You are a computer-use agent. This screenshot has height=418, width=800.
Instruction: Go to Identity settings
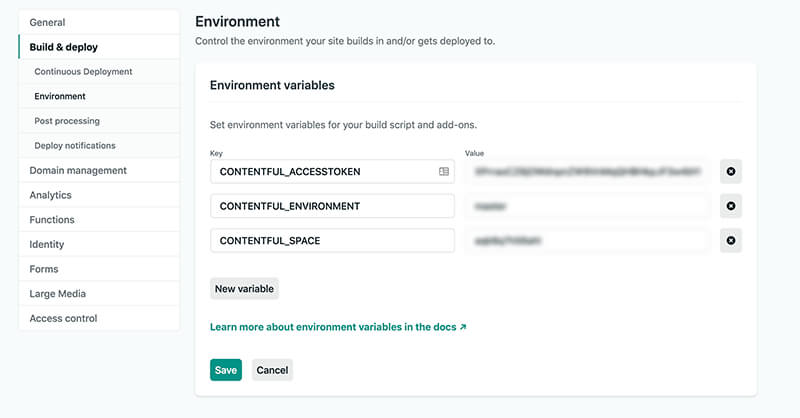(x=47, y=244)
